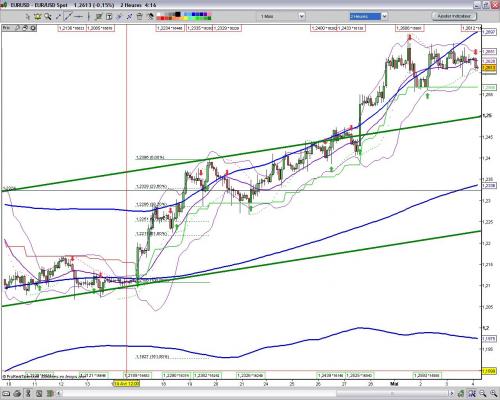The width and height of the screenshot is (500, 400).
Task: Click the green refresh icon at bottom right
Action: (461, 394)
